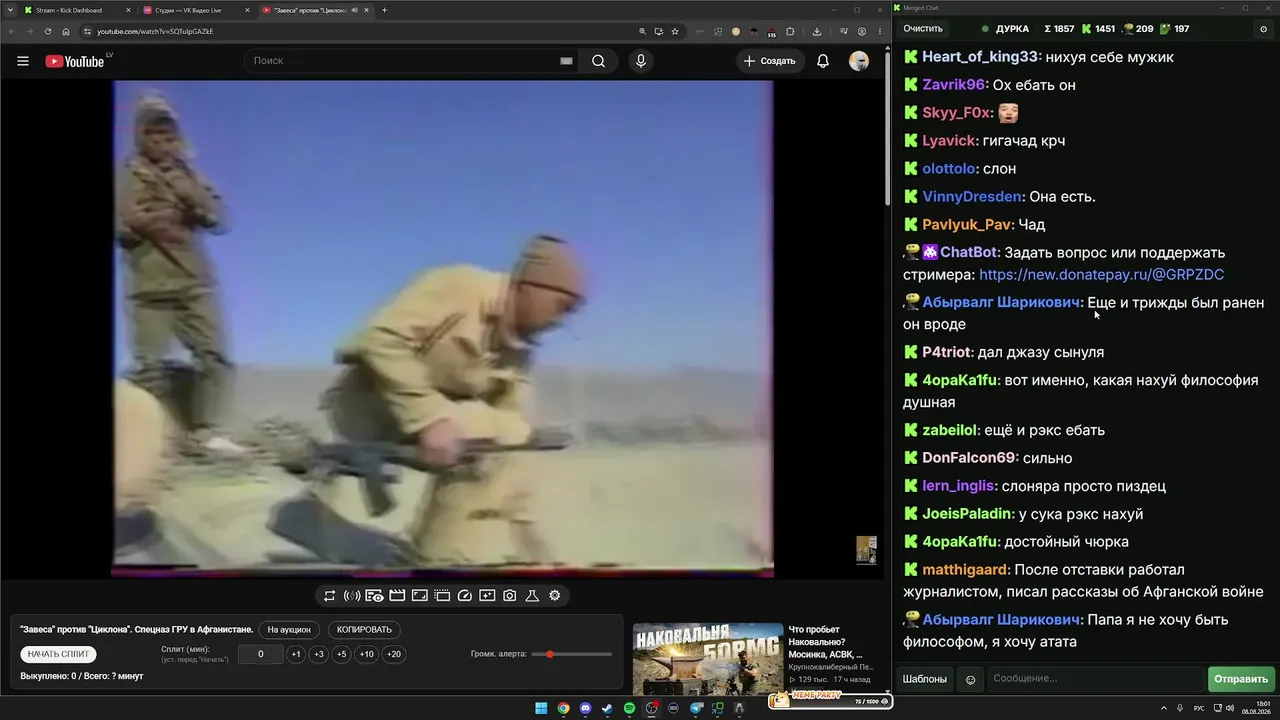Add +20 minutes to split
This screenshot has width=1280, height=720.
pyautogui.click(x=394, y=654)
